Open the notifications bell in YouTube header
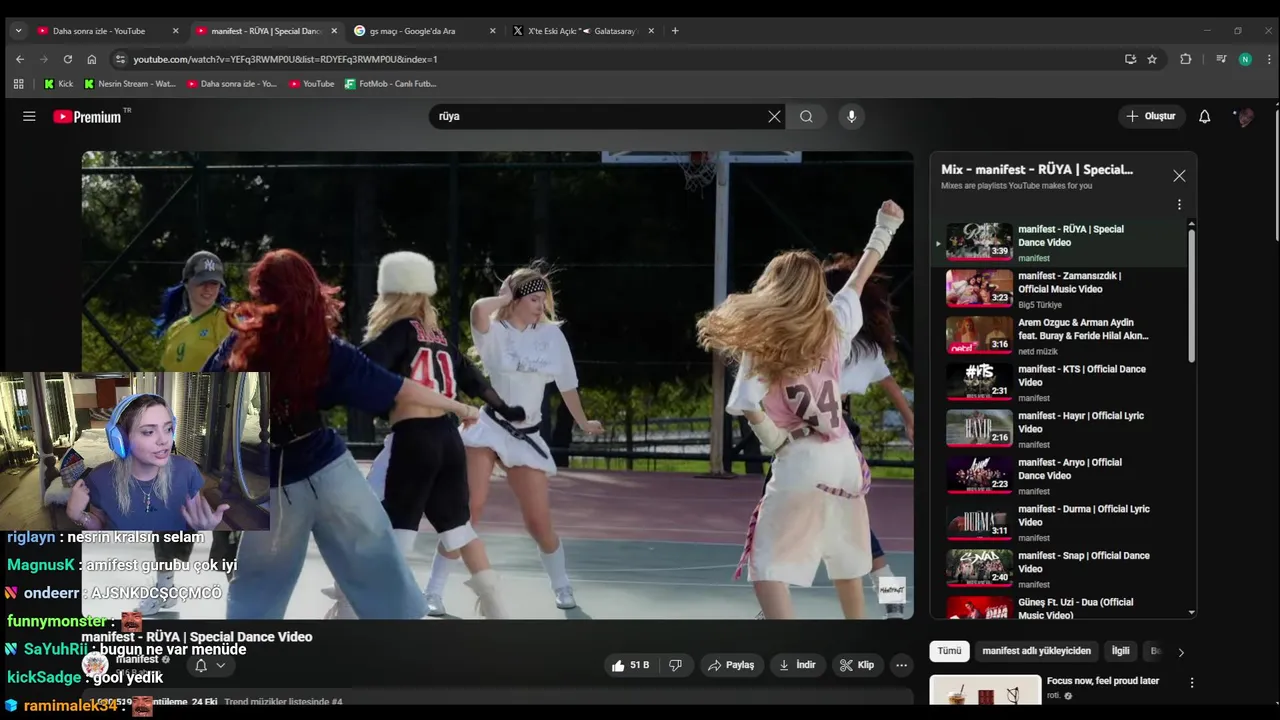 tap(1204, 116)
